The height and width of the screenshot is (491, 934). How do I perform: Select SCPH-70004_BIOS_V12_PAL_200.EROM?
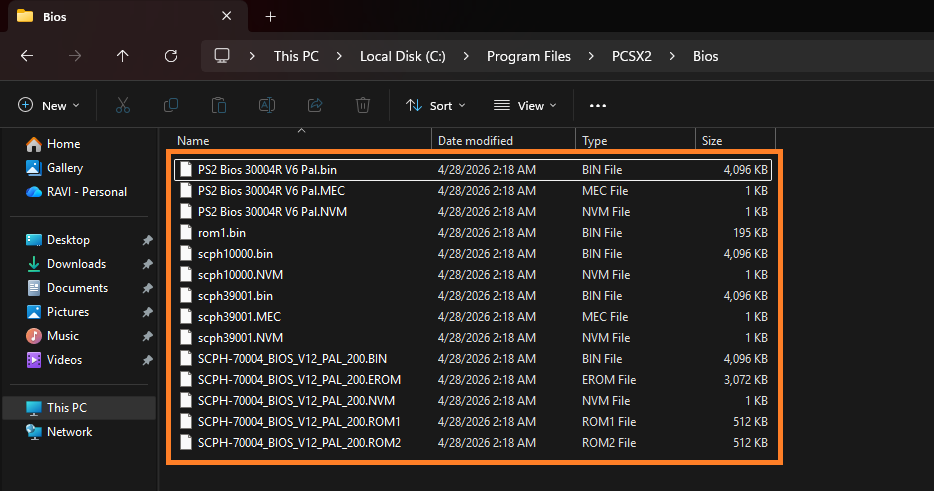pyautogui.click(x=473, y=380)
